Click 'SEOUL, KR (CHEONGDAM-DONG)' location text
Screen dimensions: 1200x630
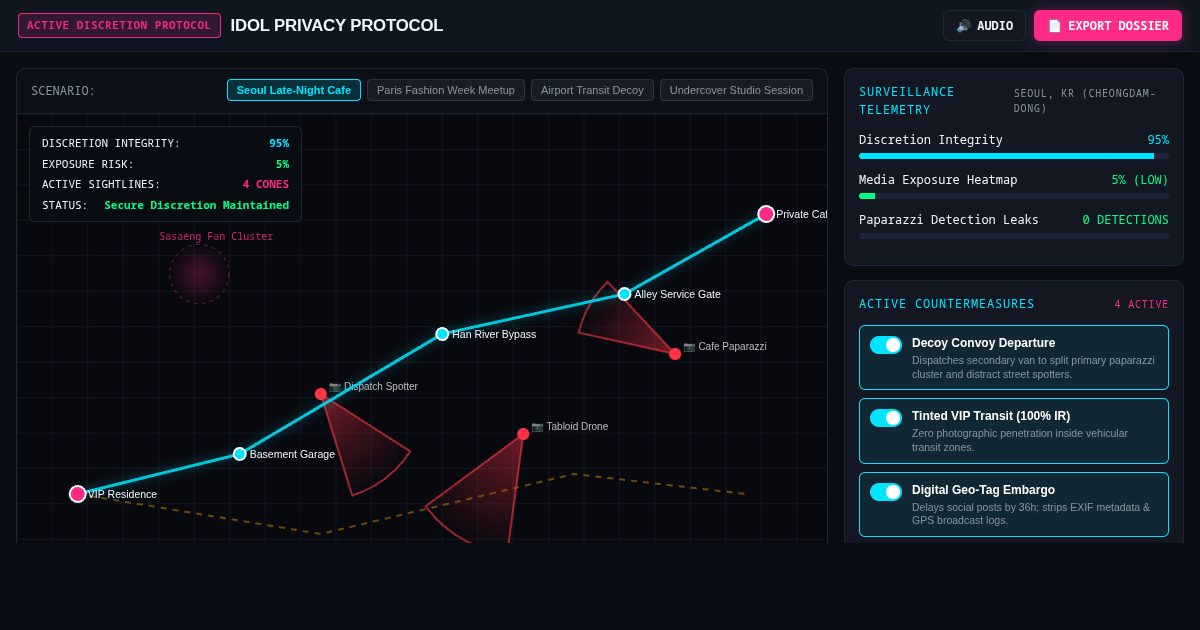click(1085, 101)
